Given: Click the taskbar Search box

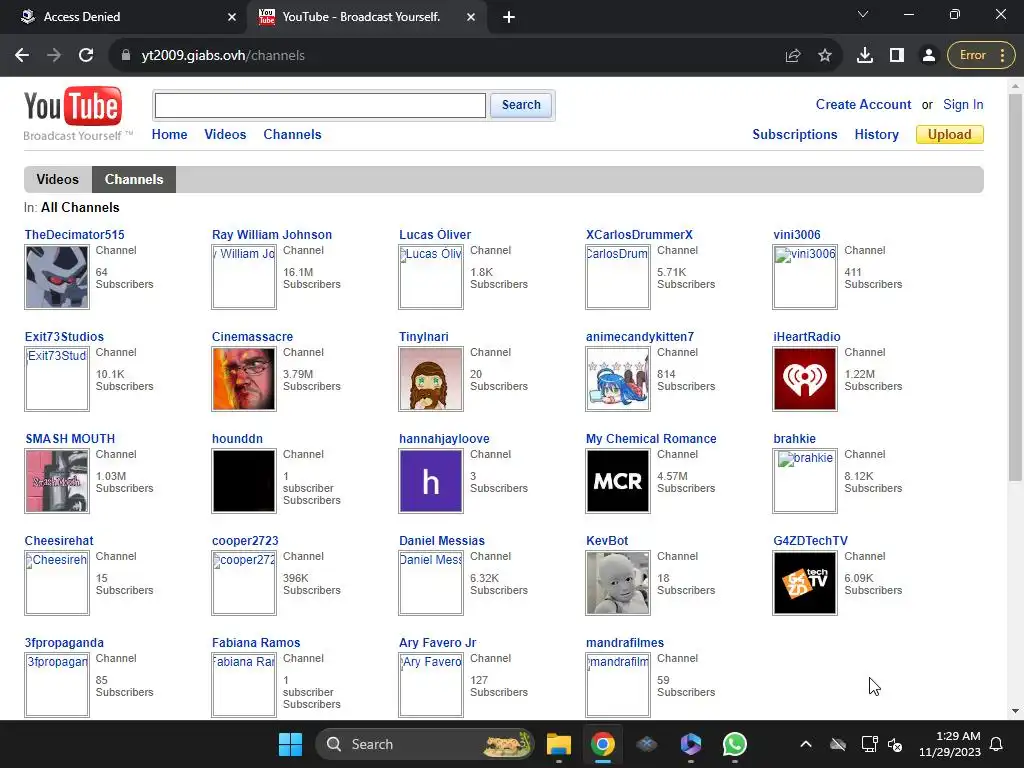Looking at the screenshot, I should coord(424,744).
